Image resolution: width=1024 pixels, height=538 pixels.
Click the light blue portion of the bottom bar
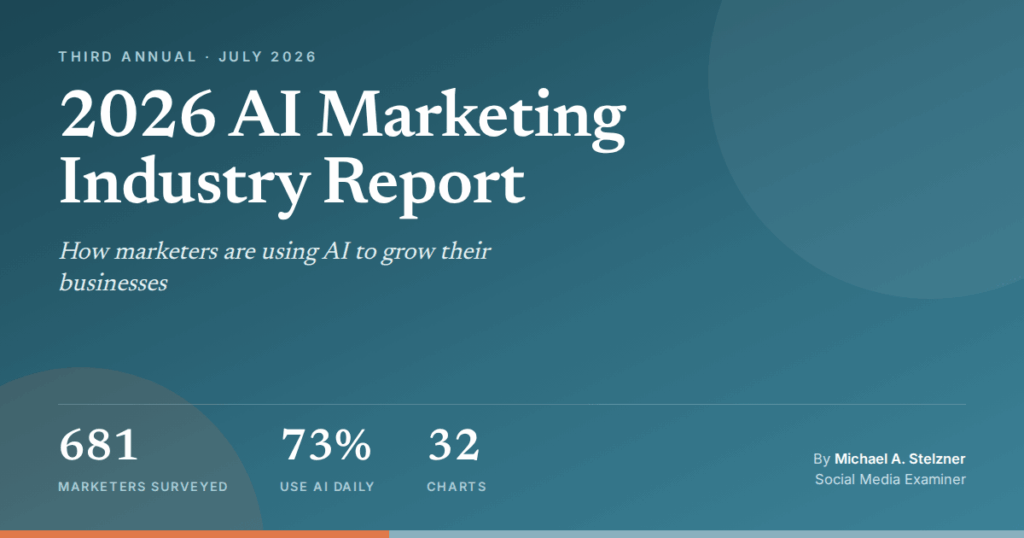coord(707,534)
